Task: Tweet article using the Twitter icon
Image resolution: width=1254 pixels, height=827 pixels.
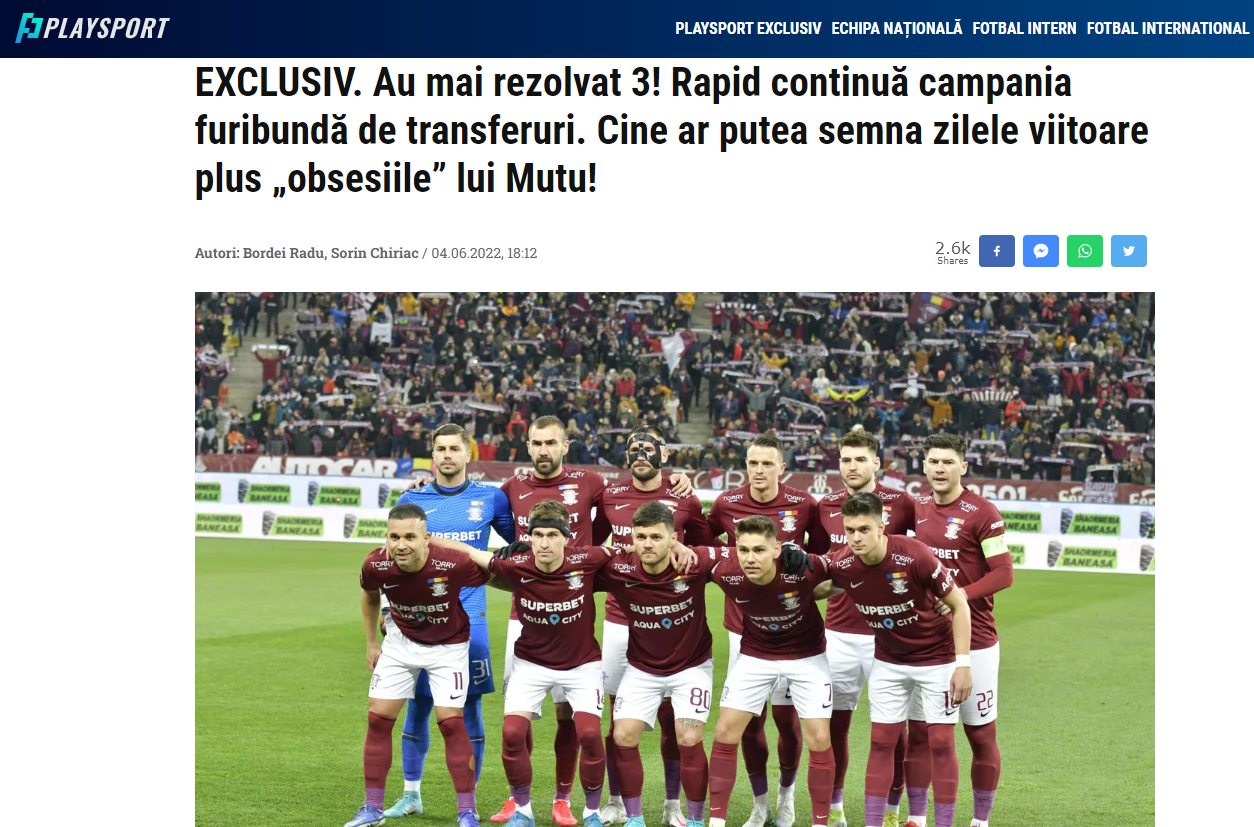Action: [1129, 251]
